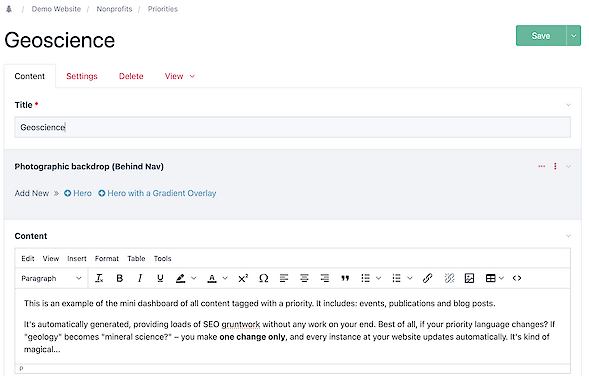Go to Nonprofits breadcrumb link
589x376 pixels.
(114, 9)
